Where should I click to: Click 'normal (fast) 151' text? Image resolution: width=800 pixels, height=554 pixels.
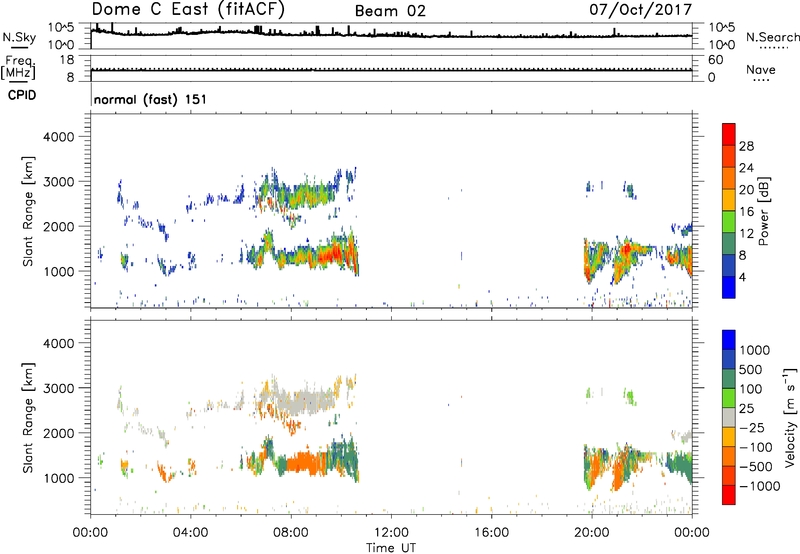[151, 99]
